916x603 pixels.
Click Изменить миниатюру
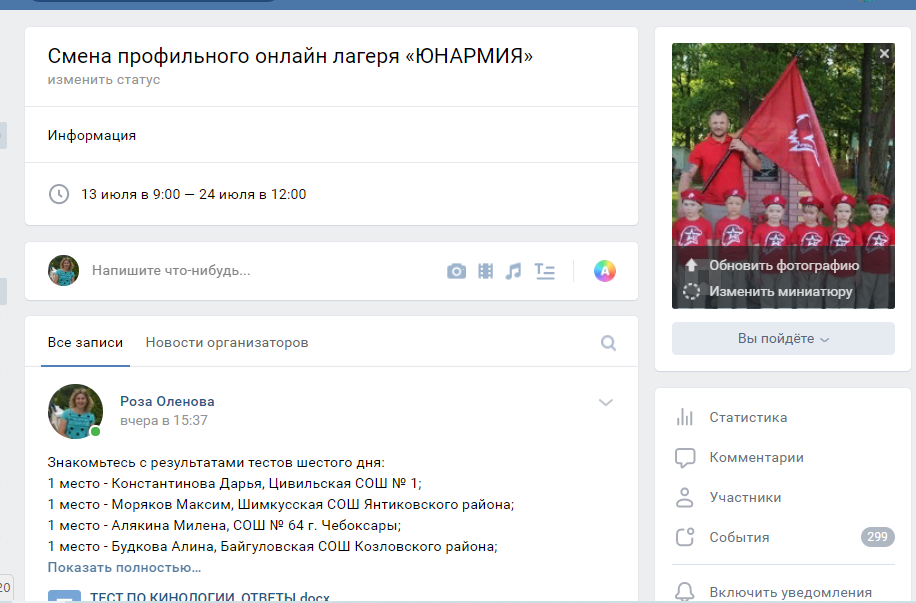781,291
